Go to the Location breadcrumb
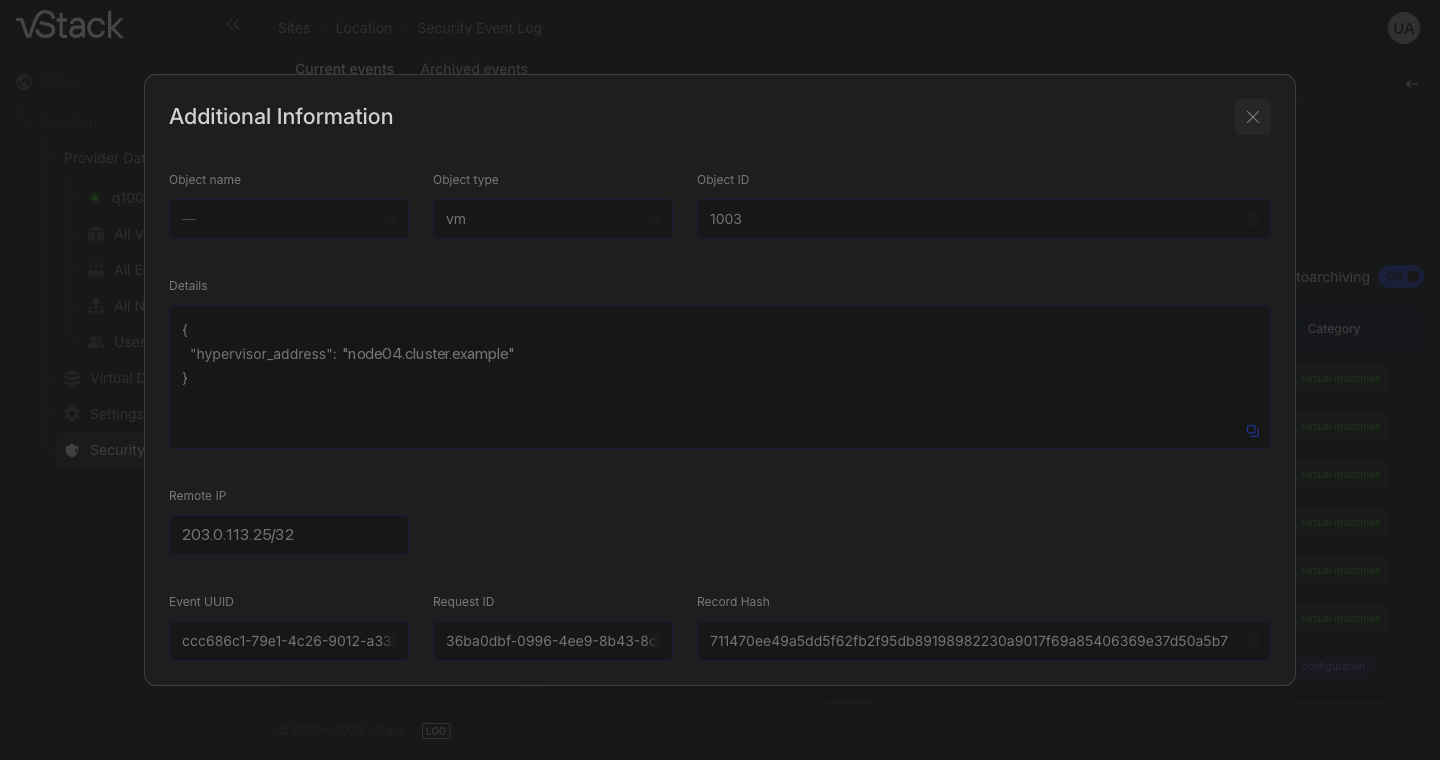The height and width of the screenshot is (760, 1440). pyautogui.click(x=364, y=28)
